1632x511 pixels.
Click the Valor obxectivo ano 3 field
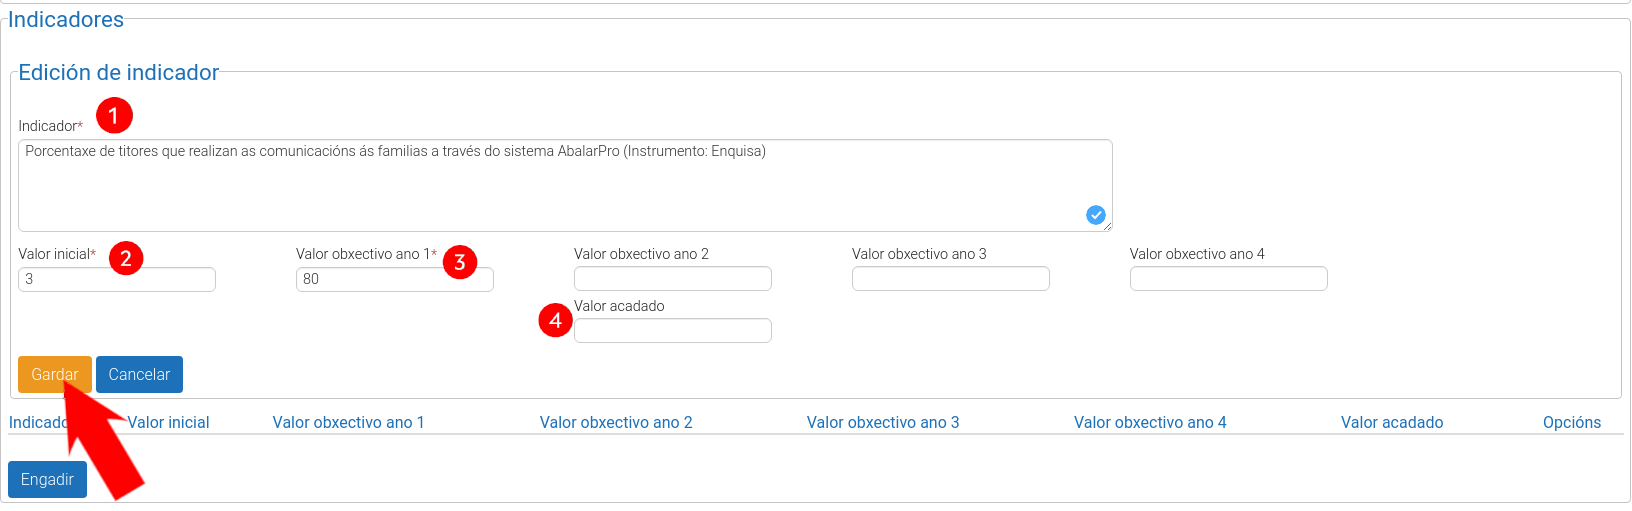click(x=951, y=279)
